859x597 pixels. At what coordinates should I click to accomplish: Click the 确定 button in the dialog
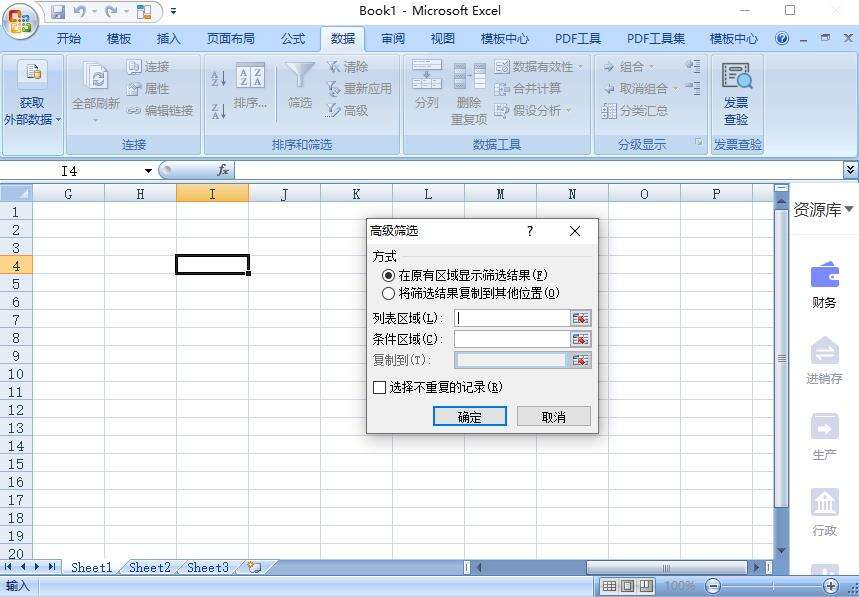pyautogui.click(x=469, y=417)
